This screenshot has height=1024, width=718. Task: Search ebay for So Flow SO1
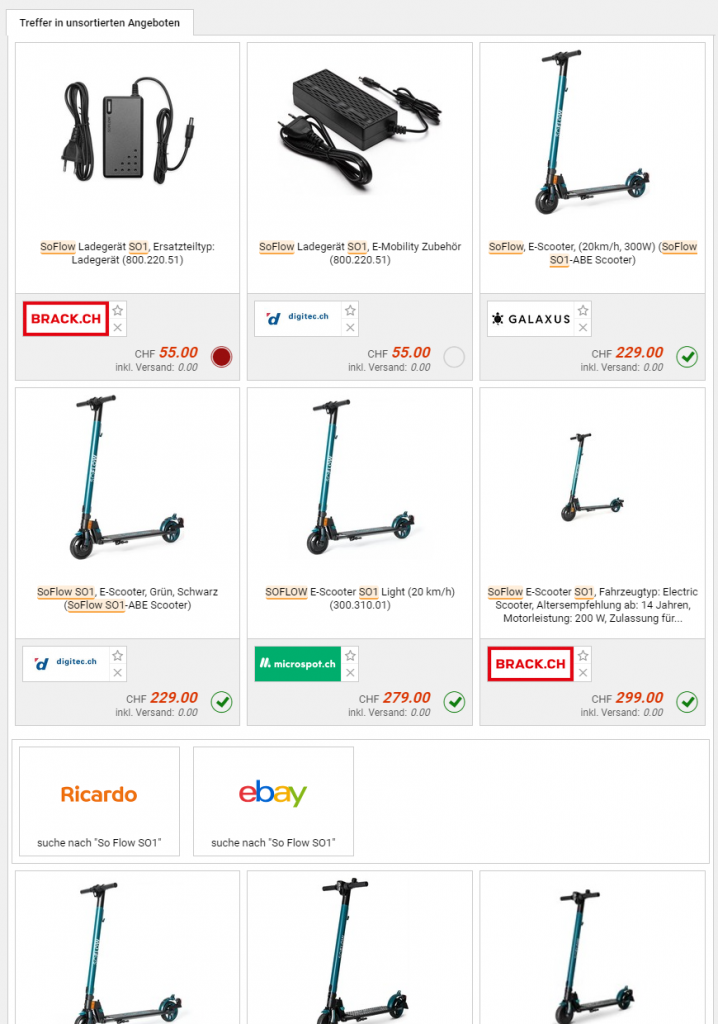pos(273,801)
